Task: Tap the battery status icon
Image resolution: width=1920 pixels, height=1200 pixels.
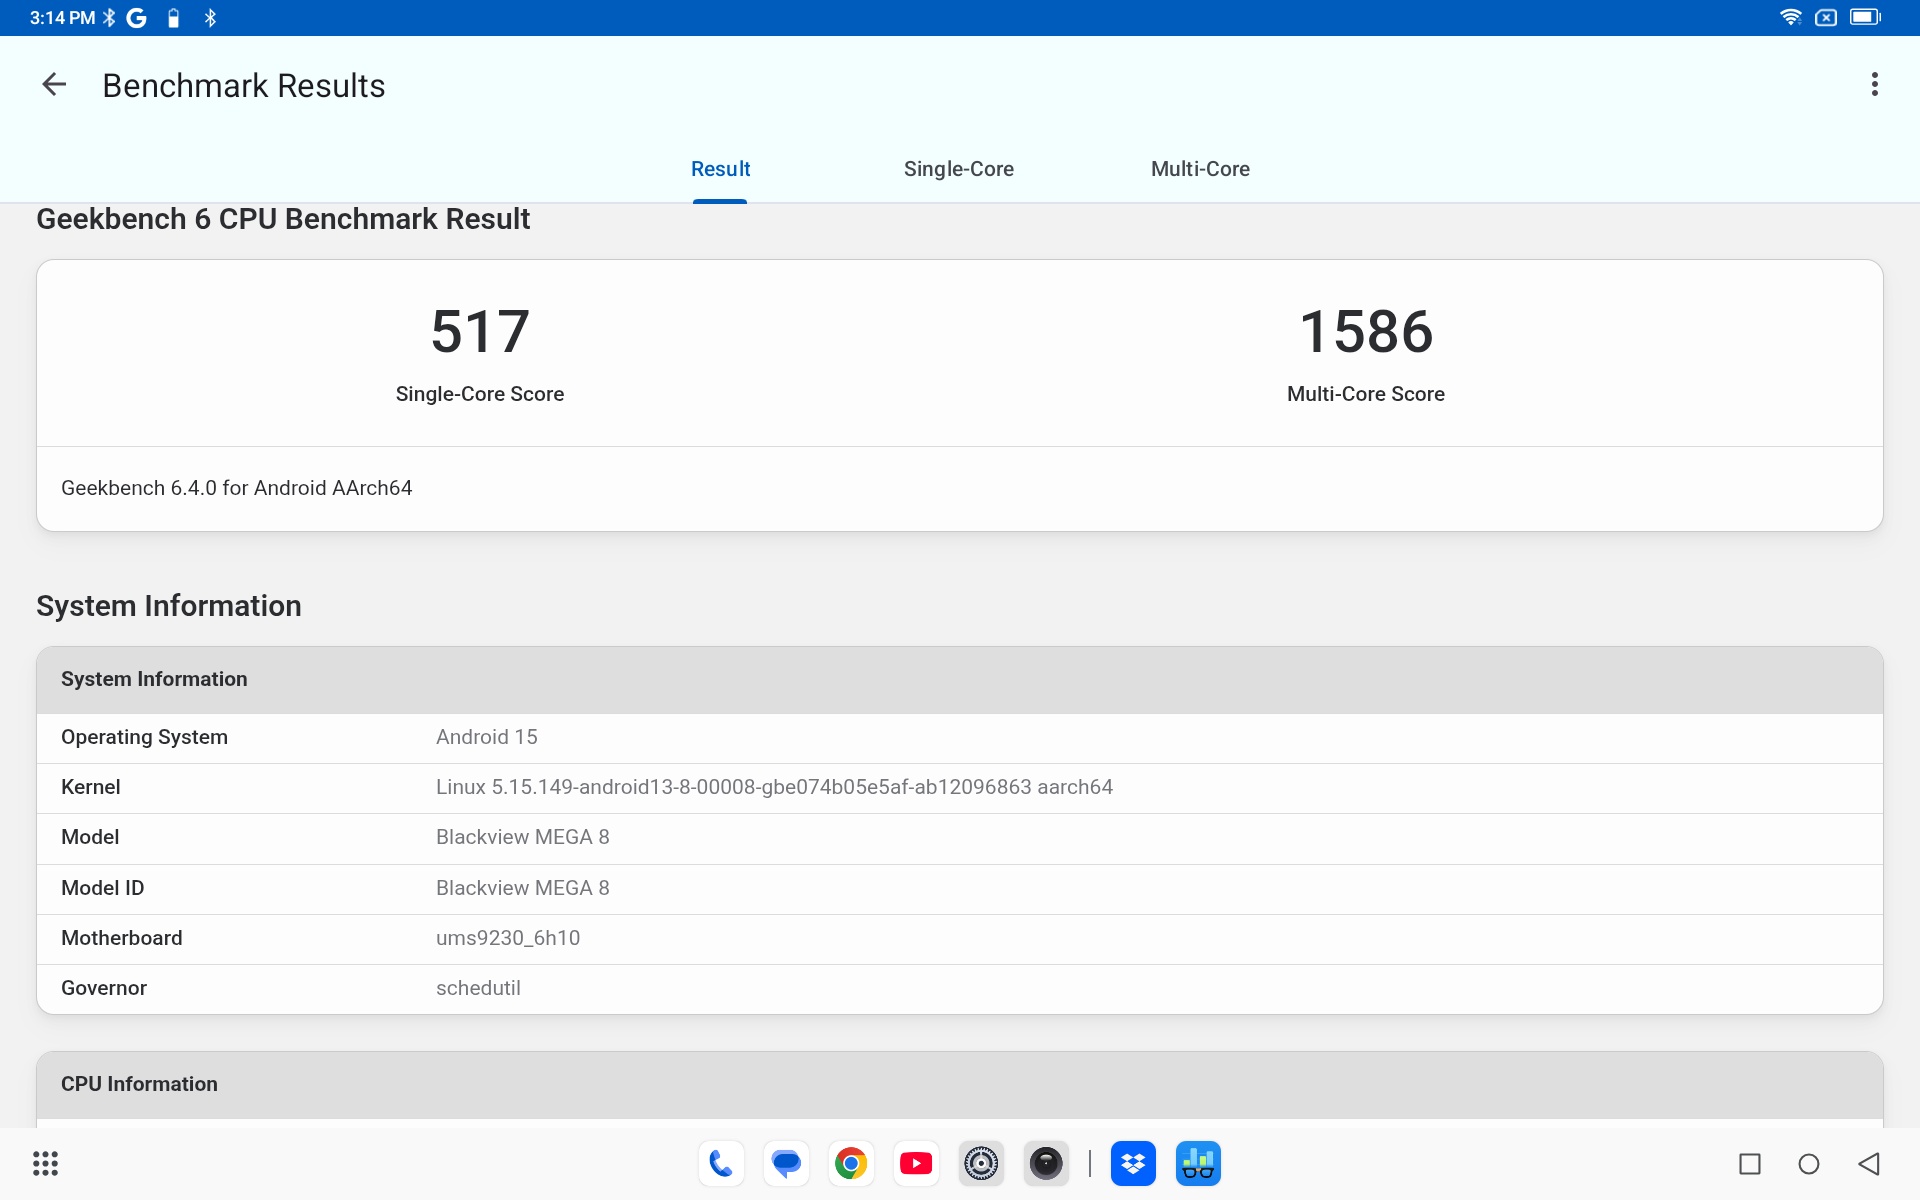Action: coord(1865,17)
